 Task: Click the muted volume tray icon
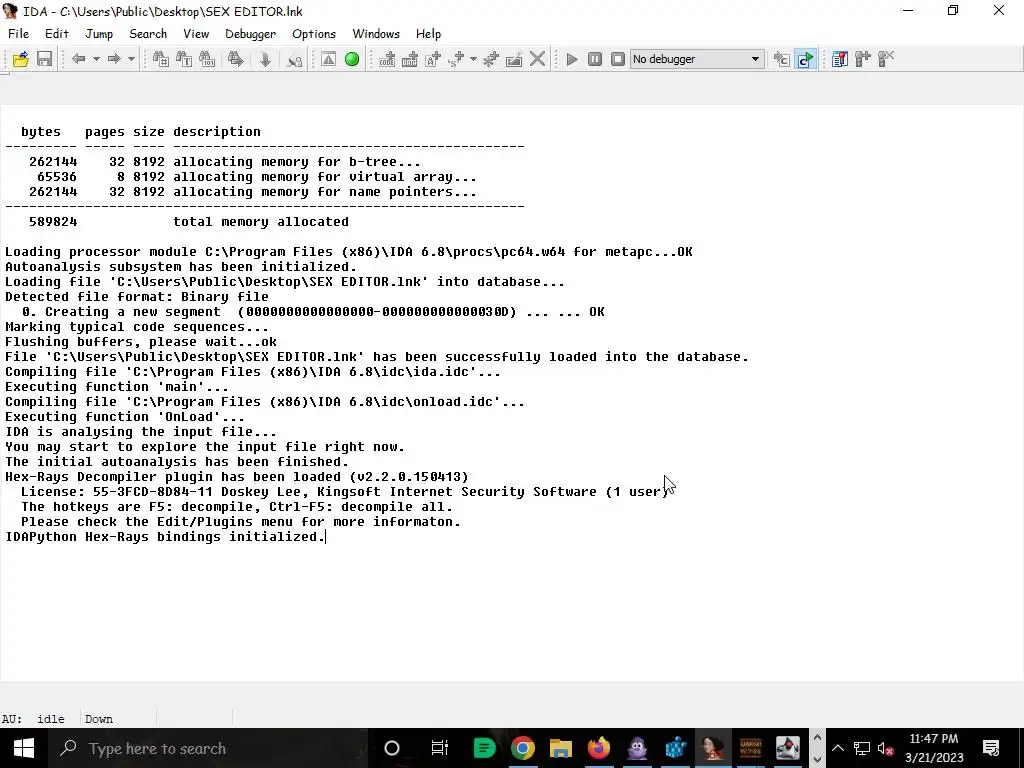tap(886, 748)
